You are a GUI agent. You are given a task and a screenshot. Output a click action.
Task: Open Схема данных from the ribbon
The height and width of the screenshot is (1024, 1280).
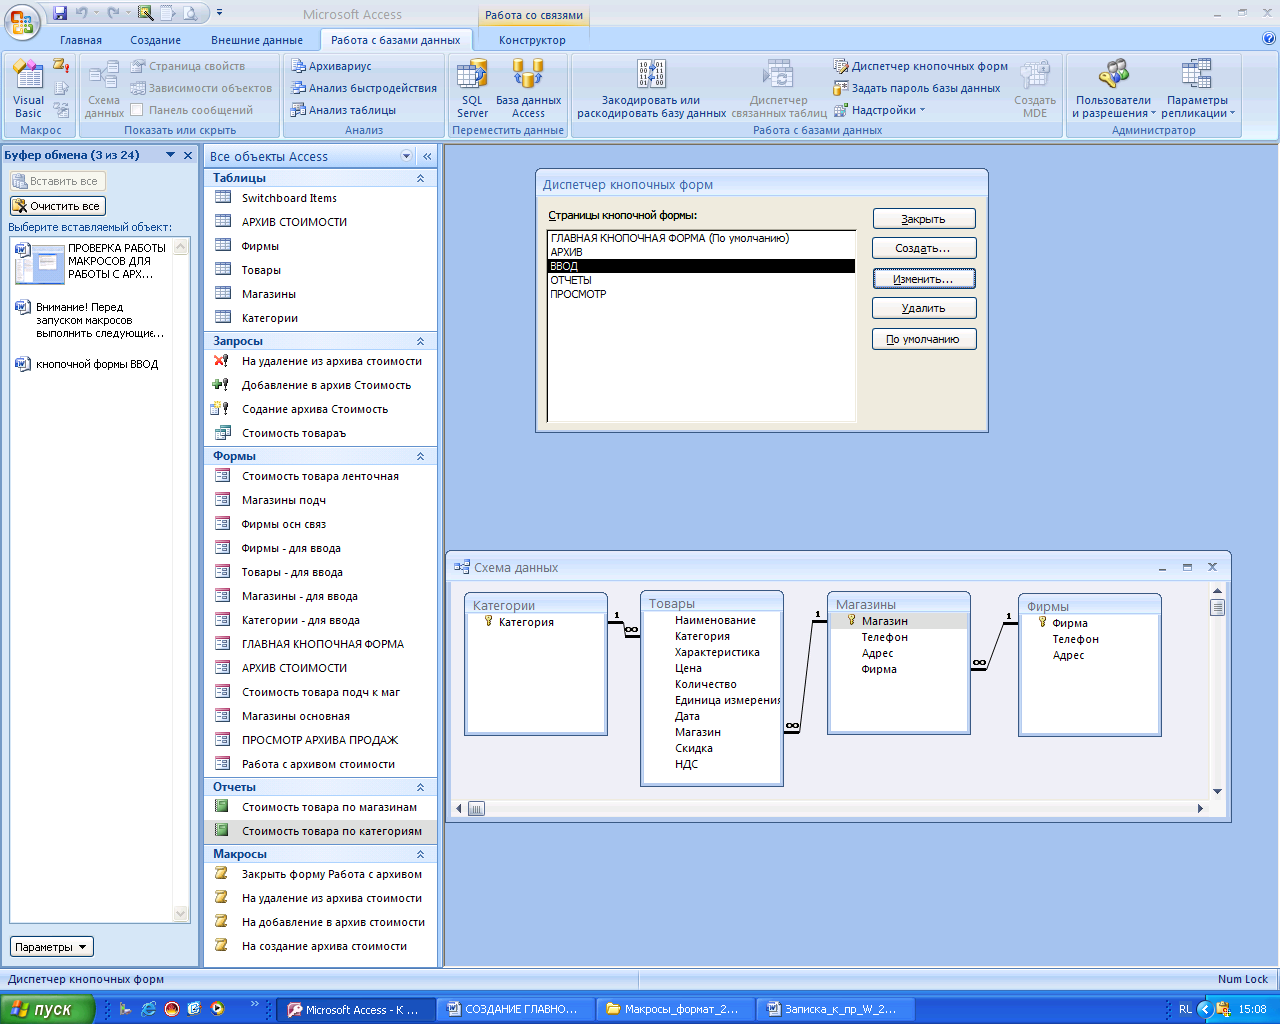104,88
